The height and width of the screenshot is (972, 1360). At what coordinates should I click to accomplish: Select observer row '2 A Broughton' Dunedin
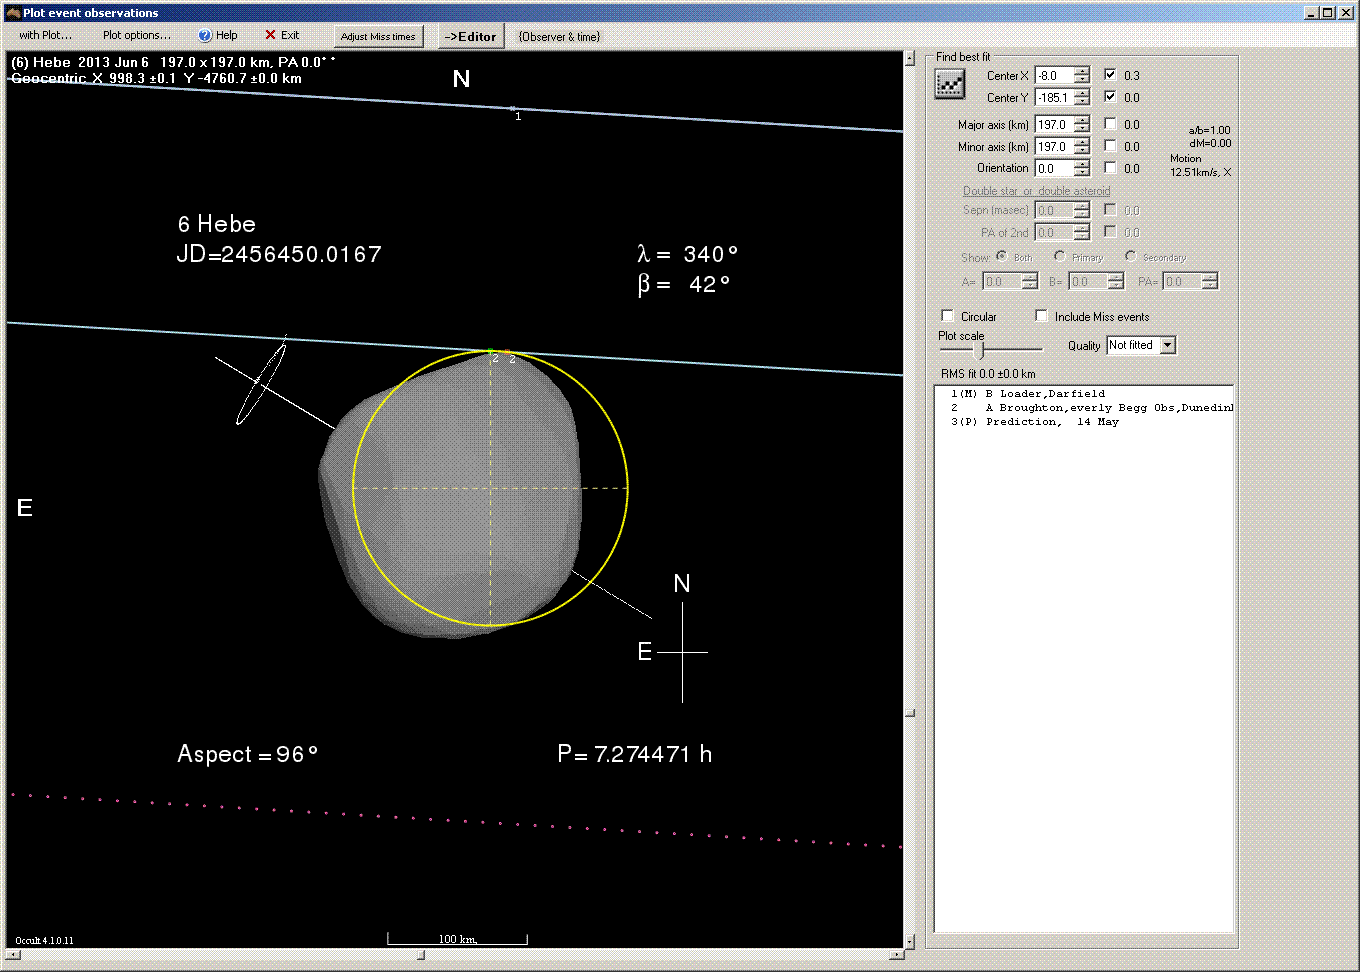[x=1083, y=408]
